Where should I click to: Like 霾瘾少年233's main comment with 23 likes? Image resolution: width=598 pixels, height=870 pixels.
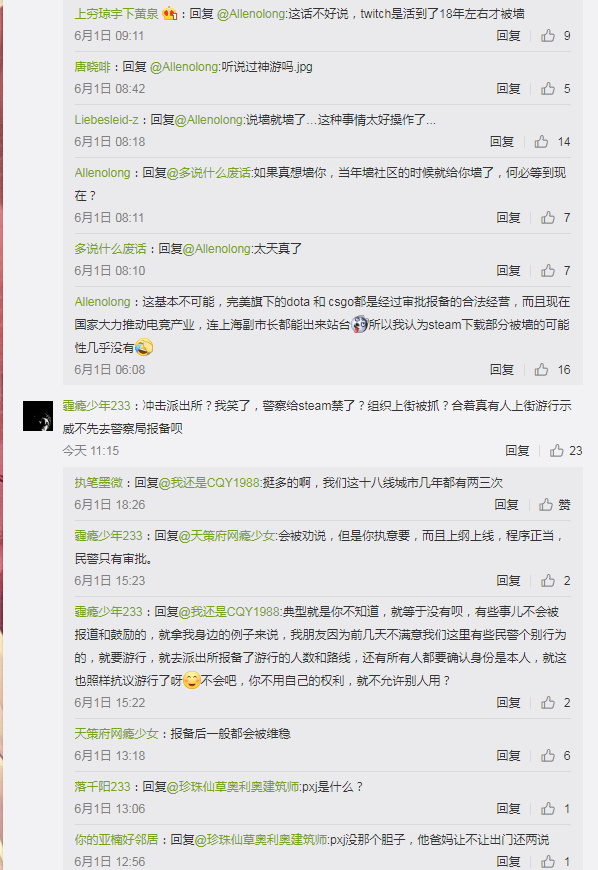(x=556, y=451)
